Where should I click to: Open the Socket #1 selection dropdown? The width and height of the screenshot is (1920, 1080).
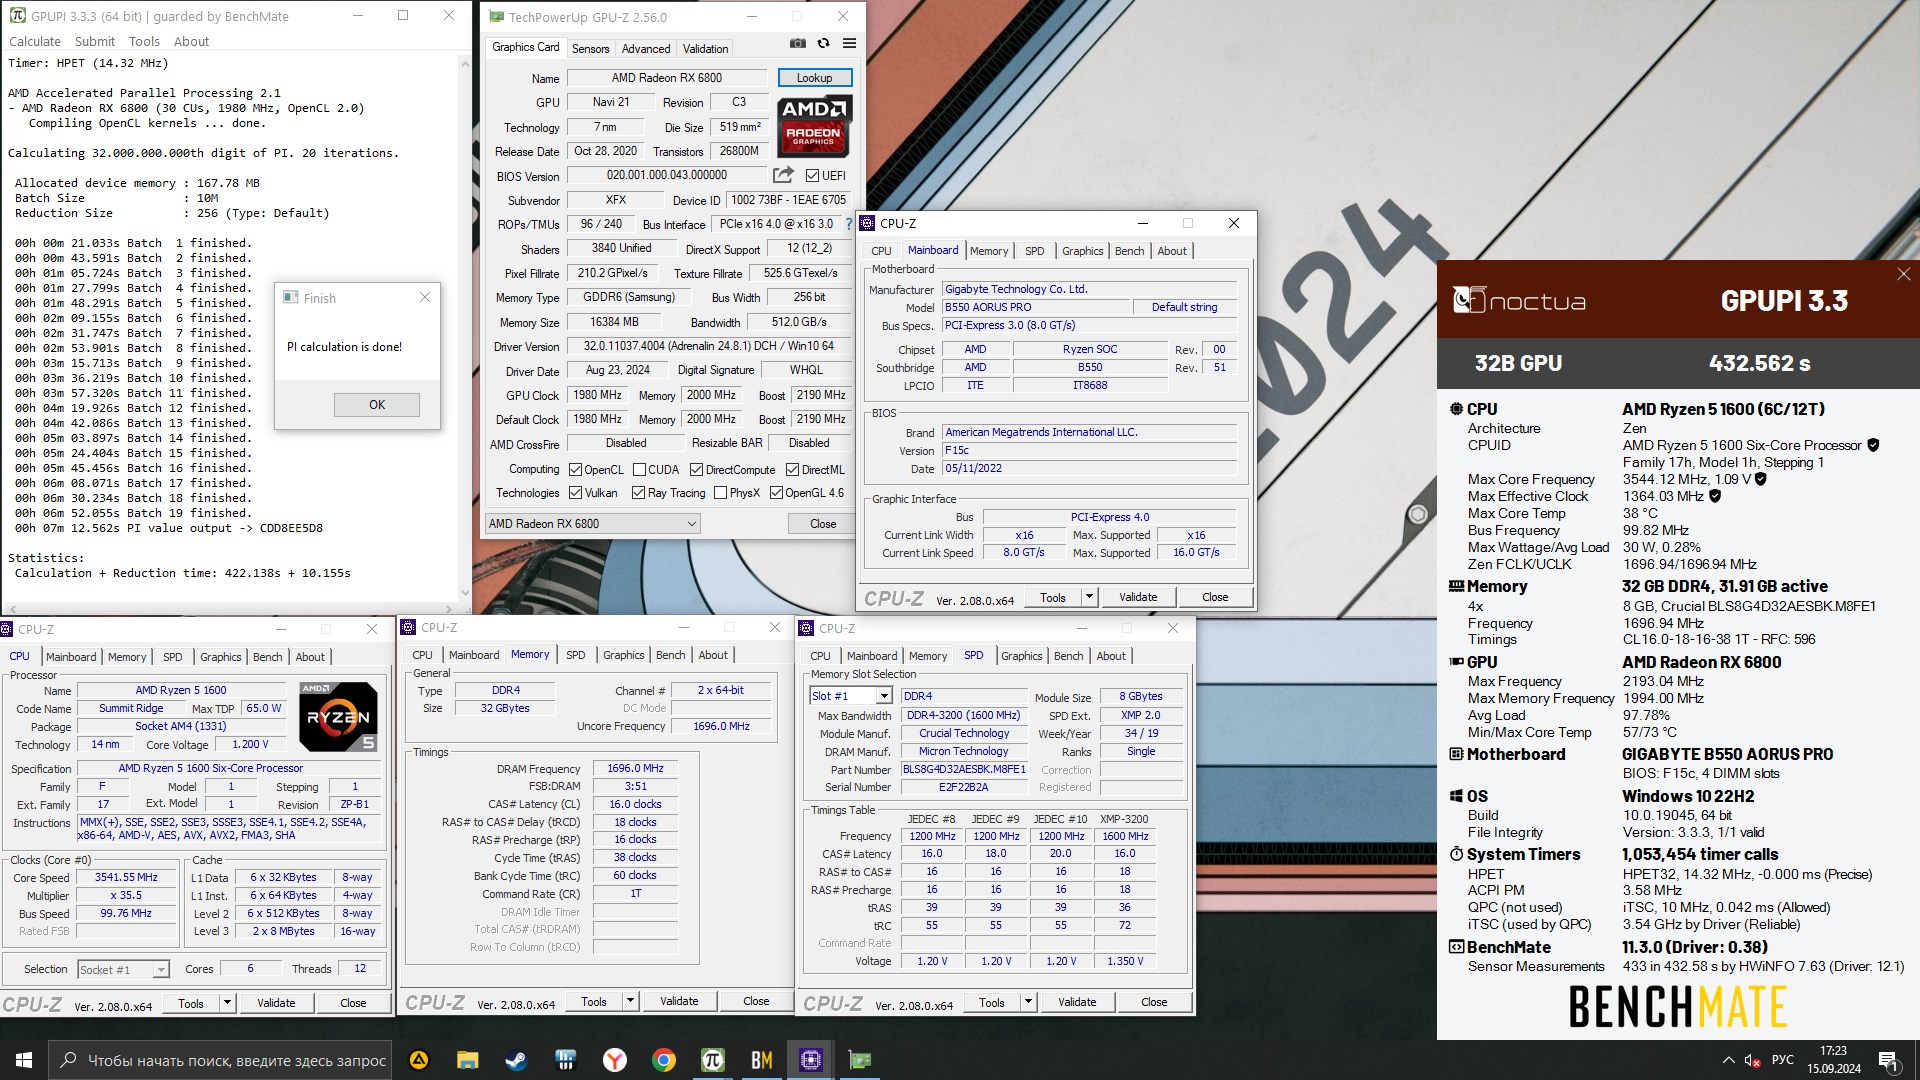(x=123, y=969)
